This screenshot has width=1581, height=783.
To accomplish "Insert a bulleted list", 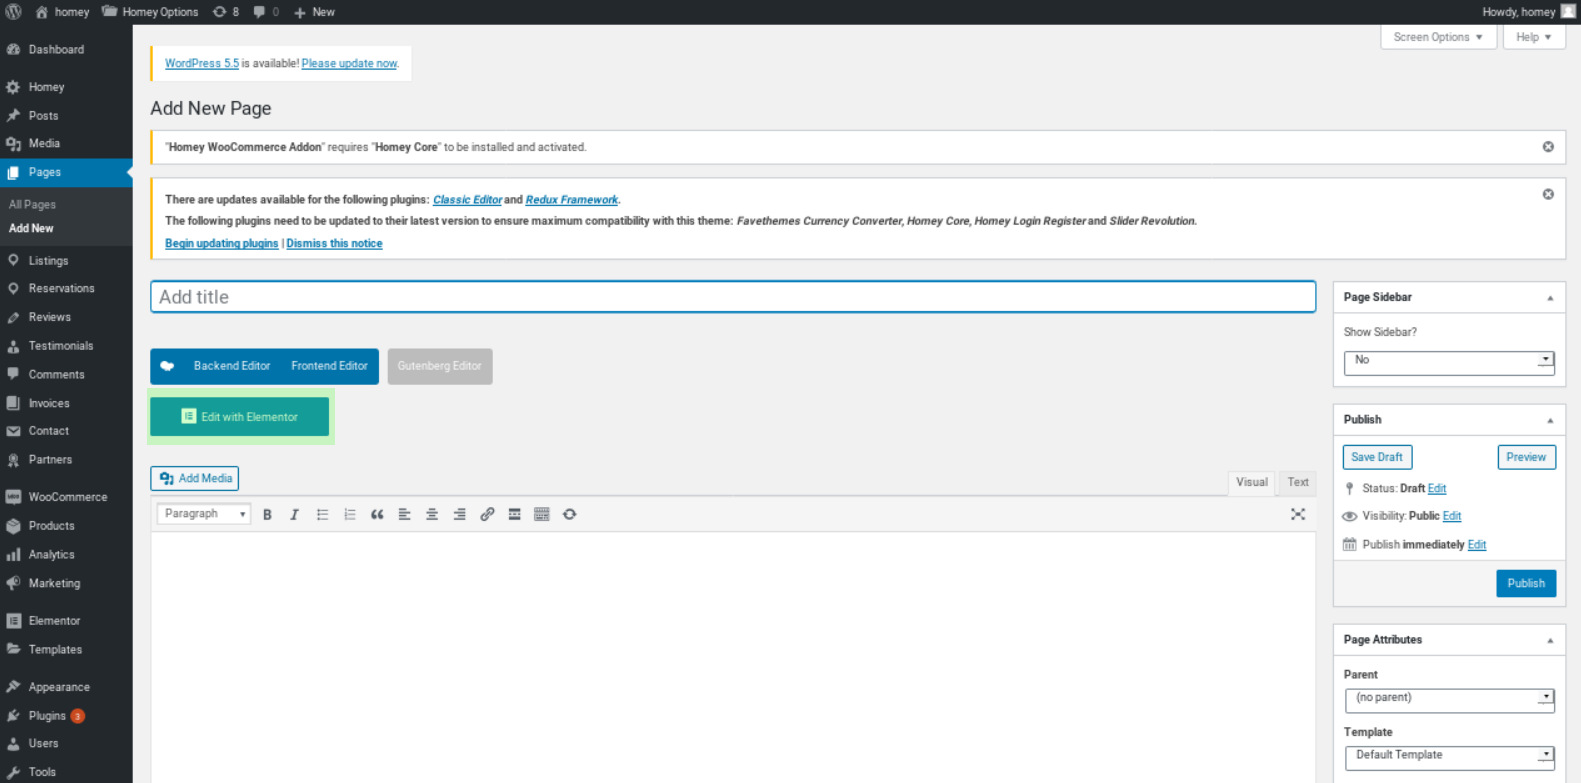I will pyautogui.click(x=322, y=514).
